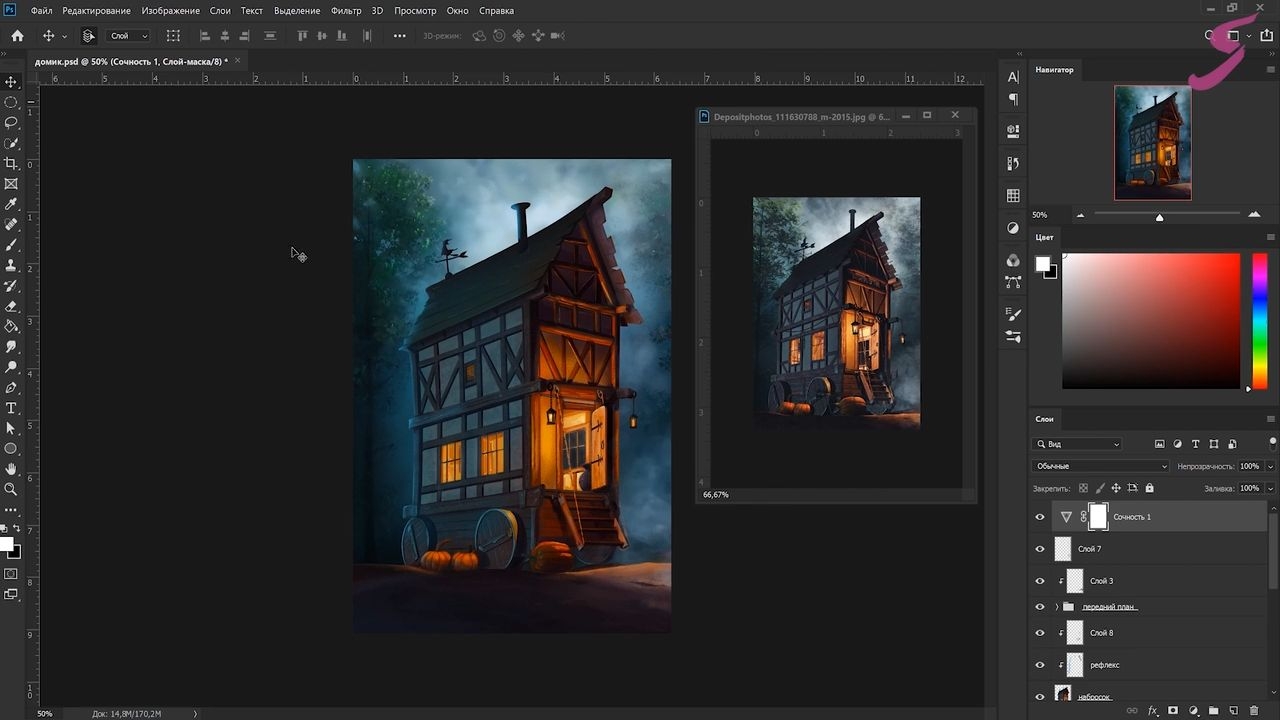Hide the Слой 7 layer
The image size is (1280, 720).
coord(1040,549)
